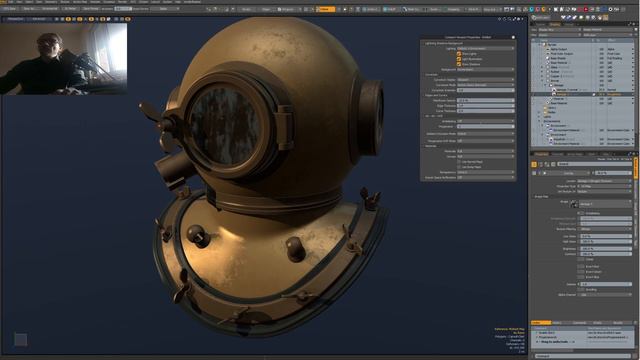Click the webcam video thumbnail overlay

(64, 59)
